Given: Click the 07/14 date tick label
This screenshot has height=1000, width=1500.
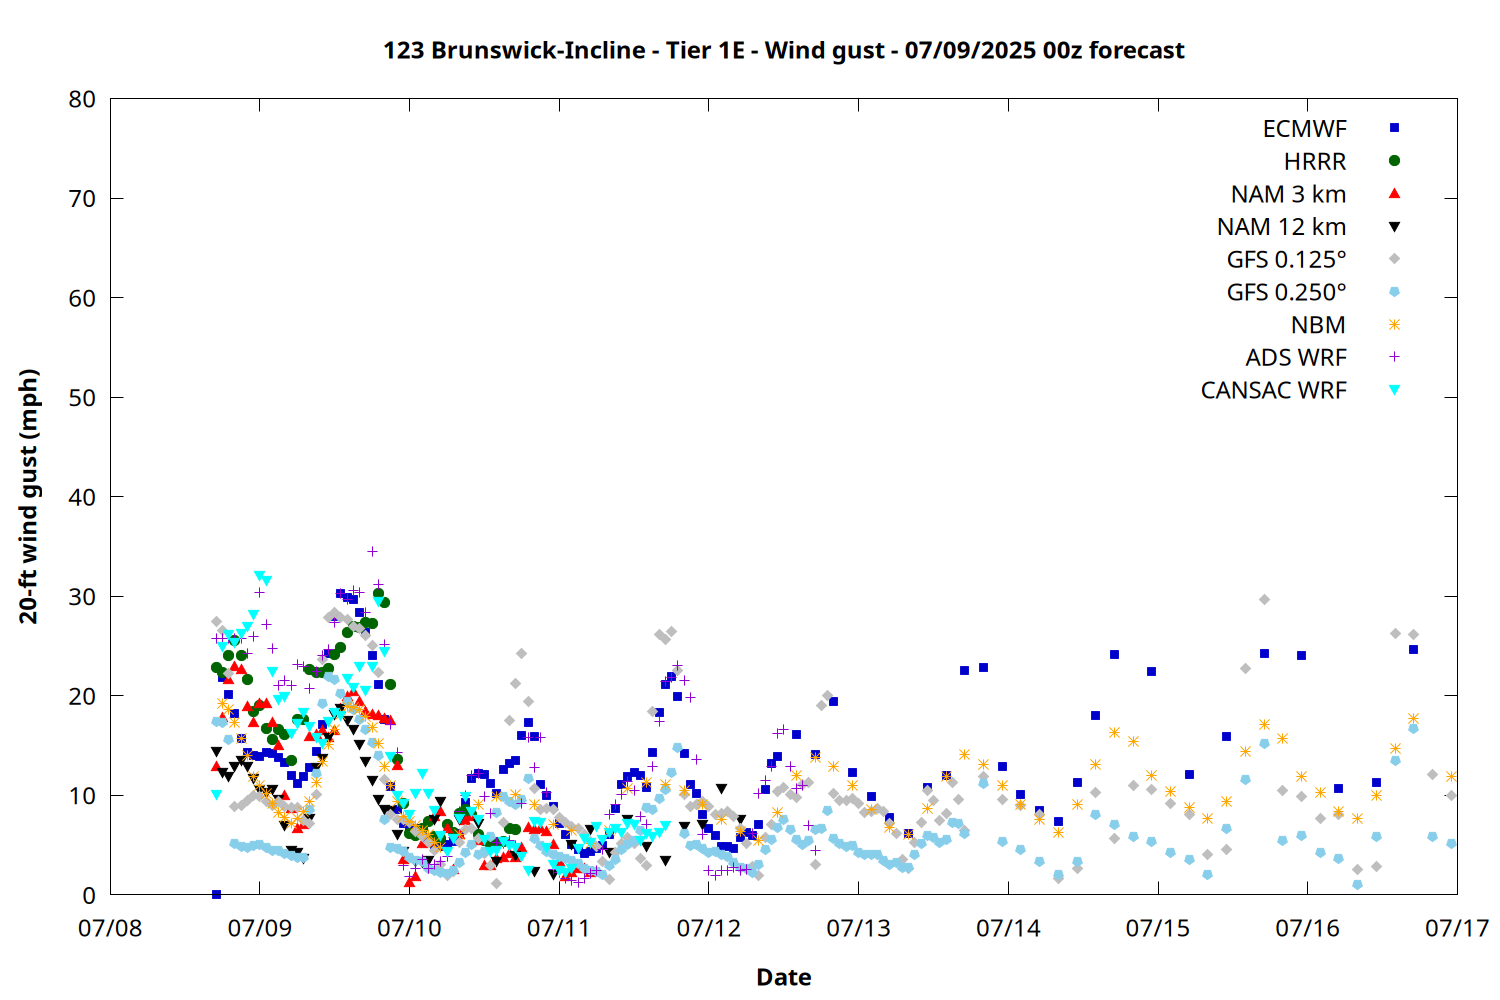Looking at the screenshot, I should coord(1008,929).
